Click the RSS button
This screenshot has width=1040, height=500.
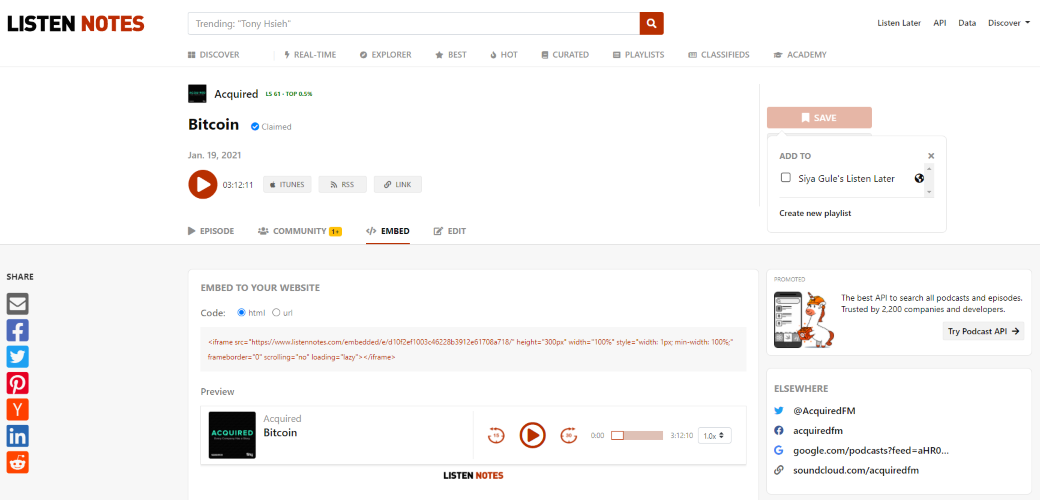[342, 185]
